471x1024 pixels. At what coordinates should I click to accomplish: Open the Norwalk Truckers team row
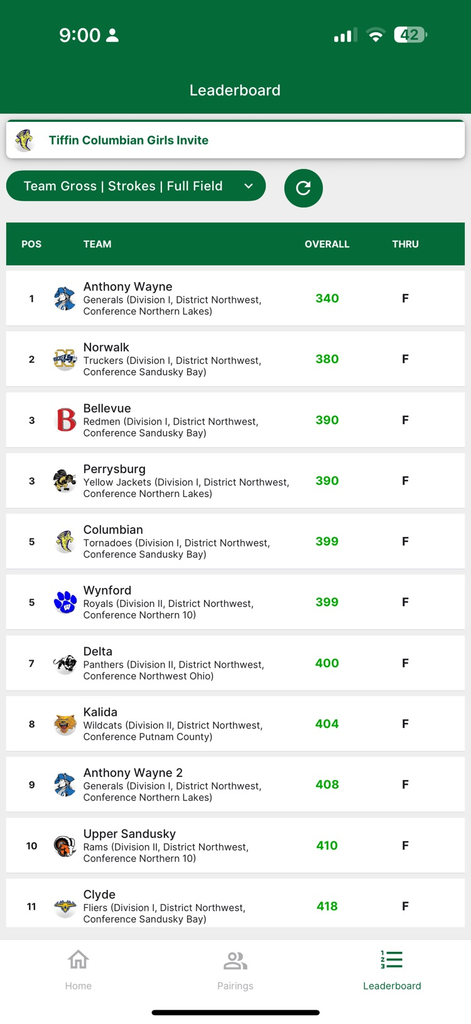tap(235, 359)
